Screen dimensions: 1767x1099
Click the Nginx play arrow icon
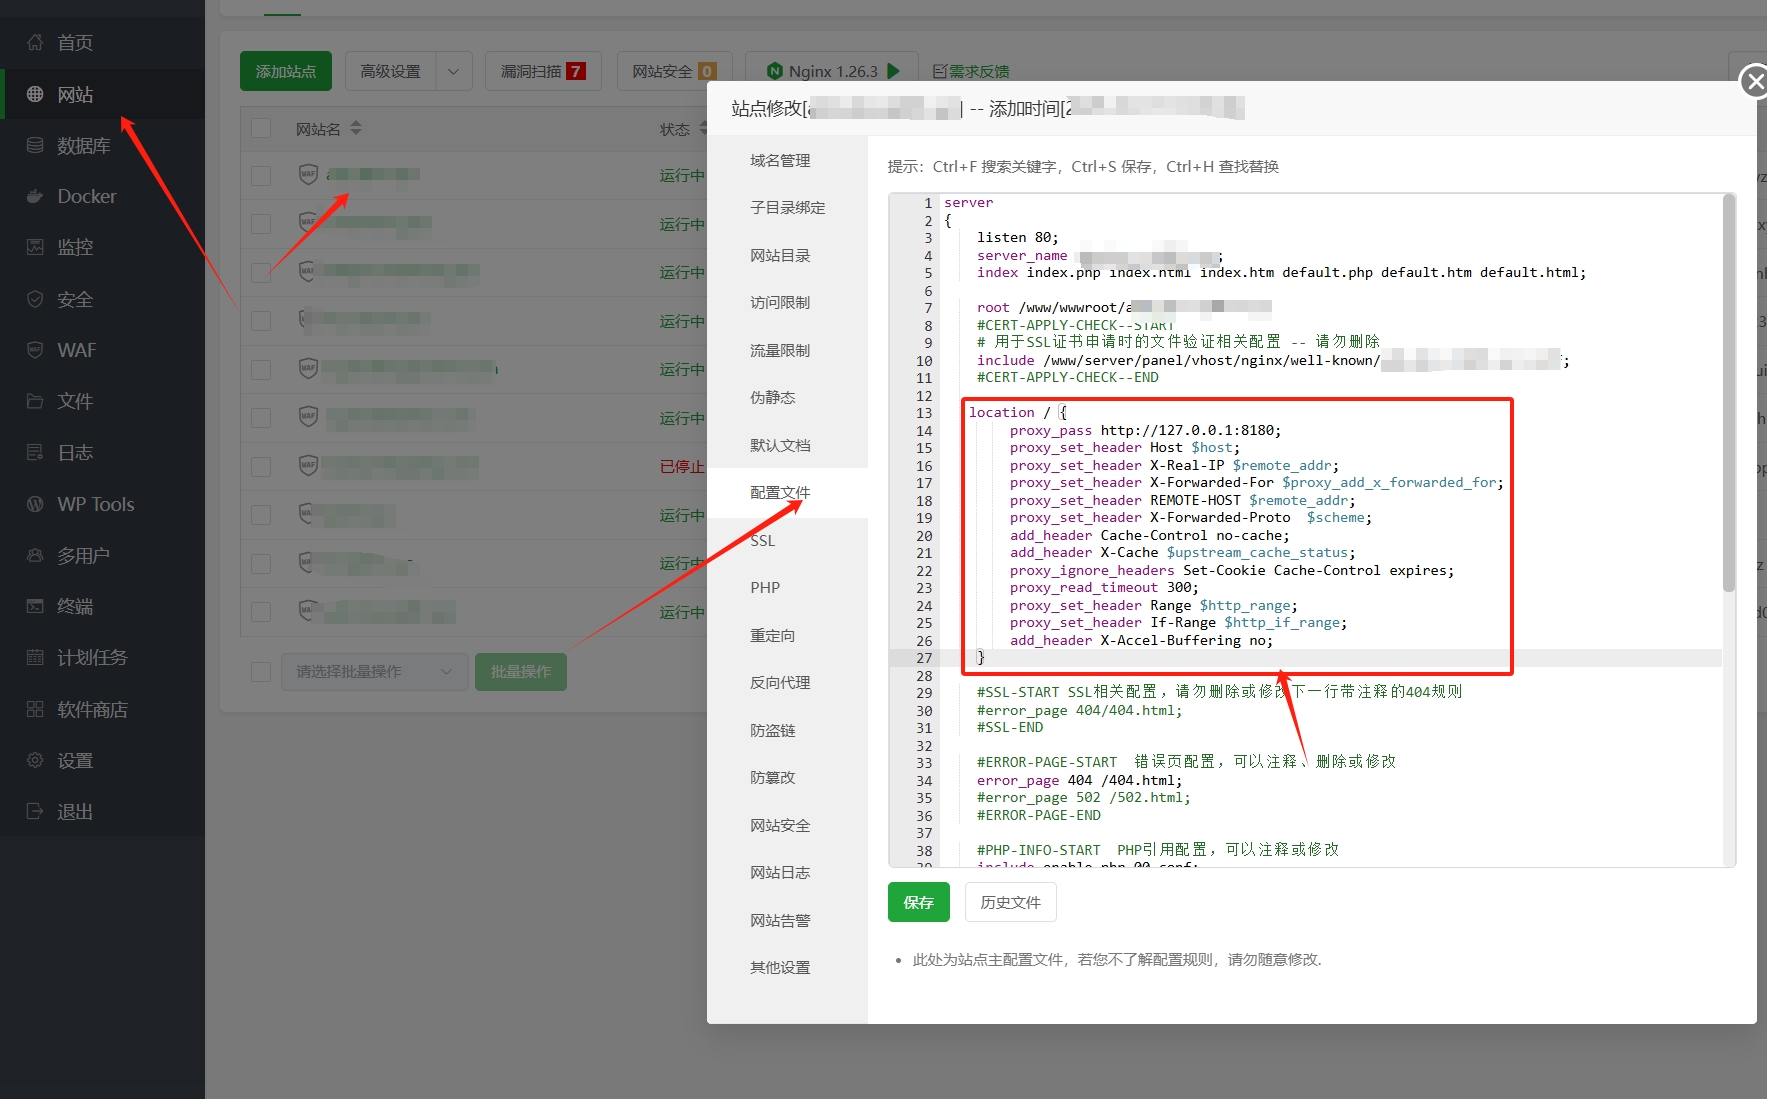[894, 71]
